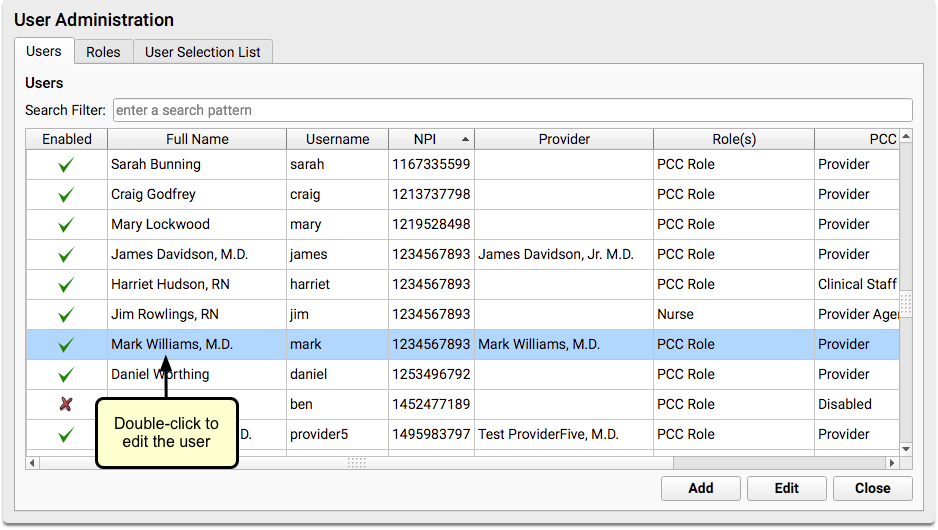The image size is (938, 530).
Task: Select the Sarah Bunning row
Action: coord(462,165)
